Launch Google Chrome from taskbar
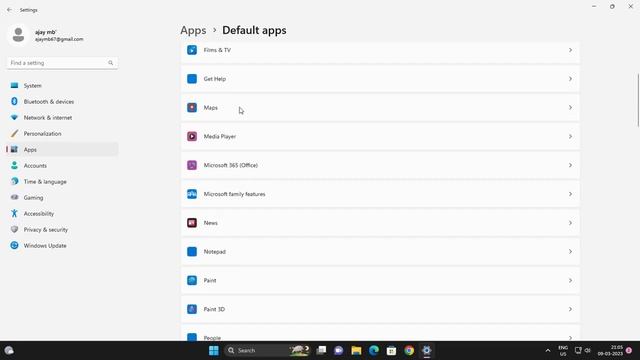The width and height of the screenshot is (640, 360). coord(409,351)
